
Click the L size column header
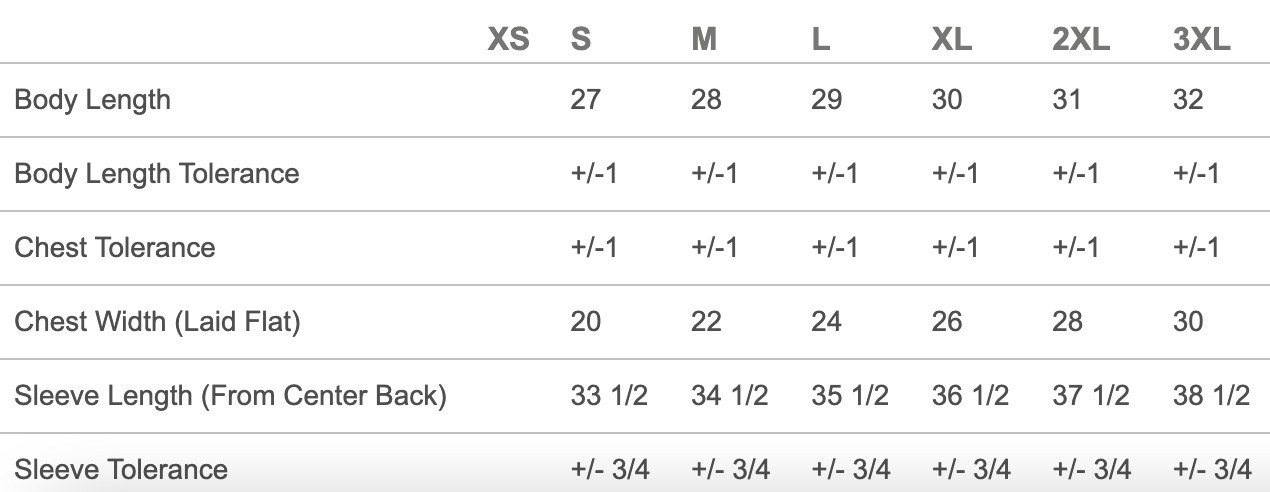(x=820, y=40)
